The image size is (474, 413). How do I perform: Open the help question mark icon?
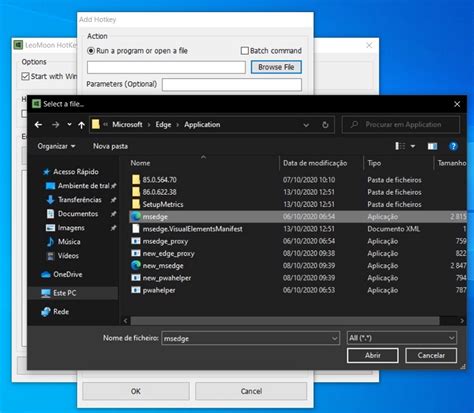[453, 146]
